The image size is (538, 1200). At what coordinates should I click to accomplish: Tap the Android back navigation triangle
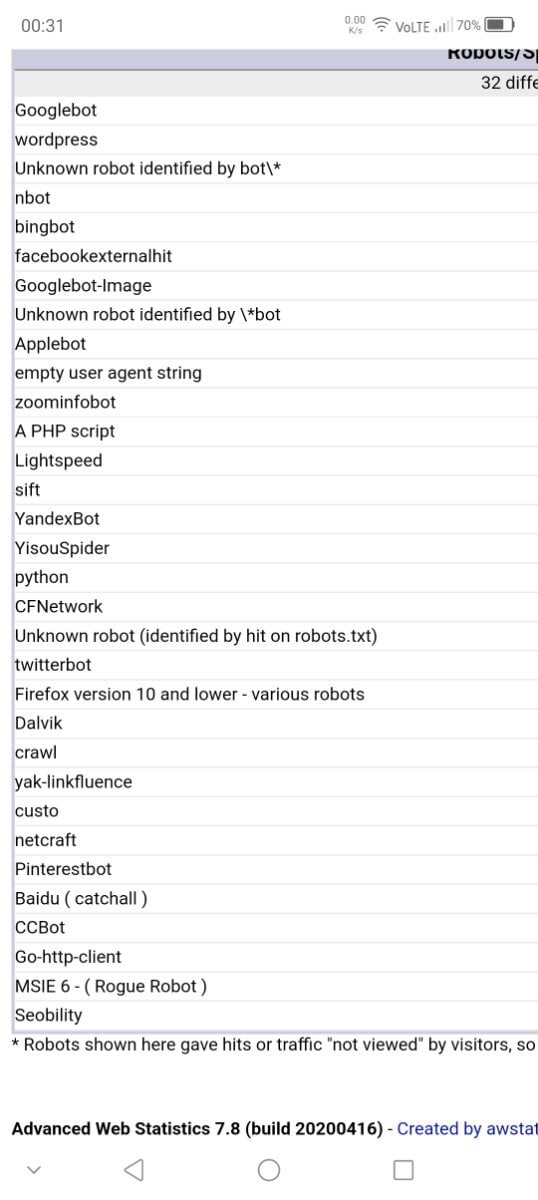[134, 1169]
